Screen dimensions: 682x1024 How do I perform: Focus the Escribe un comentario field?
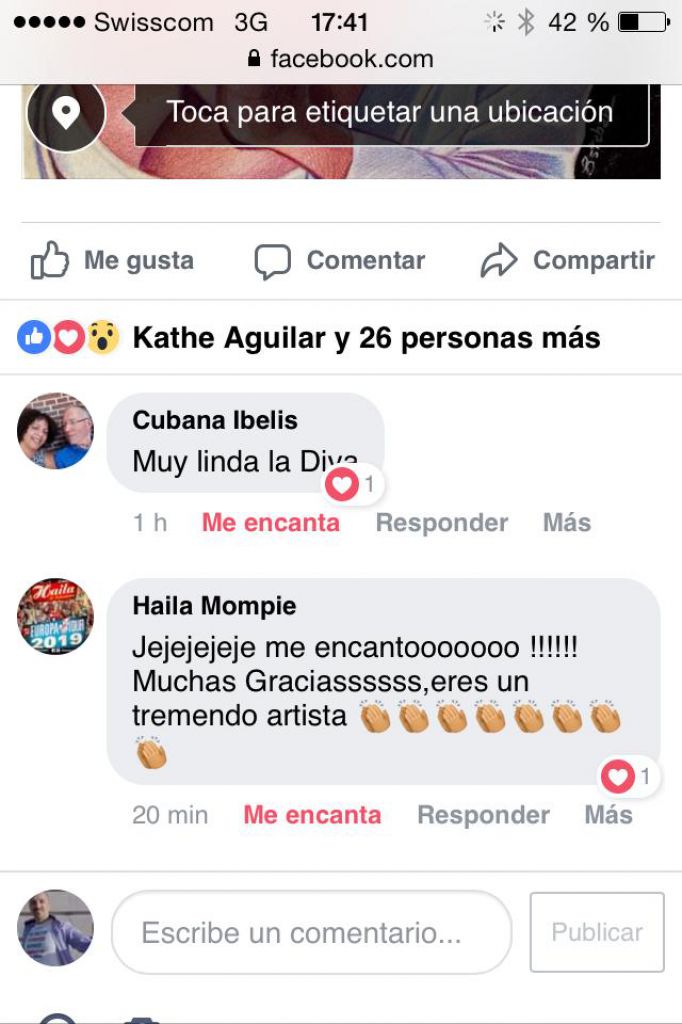[x=312, y=932]
